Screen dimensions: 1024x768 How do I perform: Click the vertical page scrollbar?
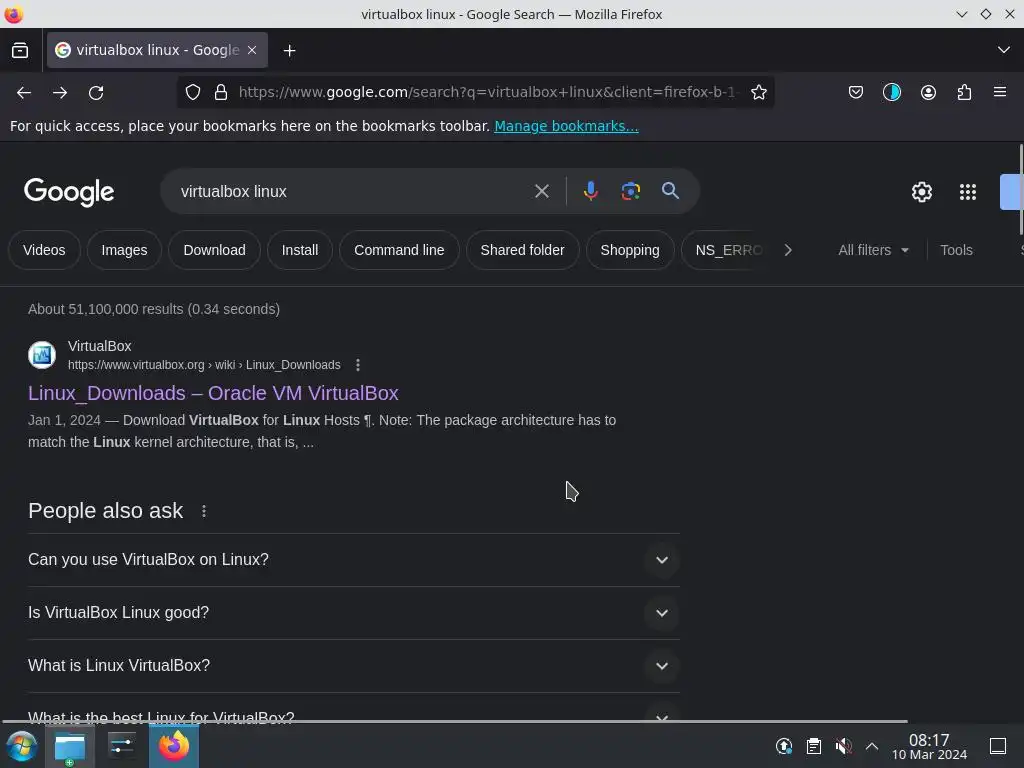pos(1020,189)
